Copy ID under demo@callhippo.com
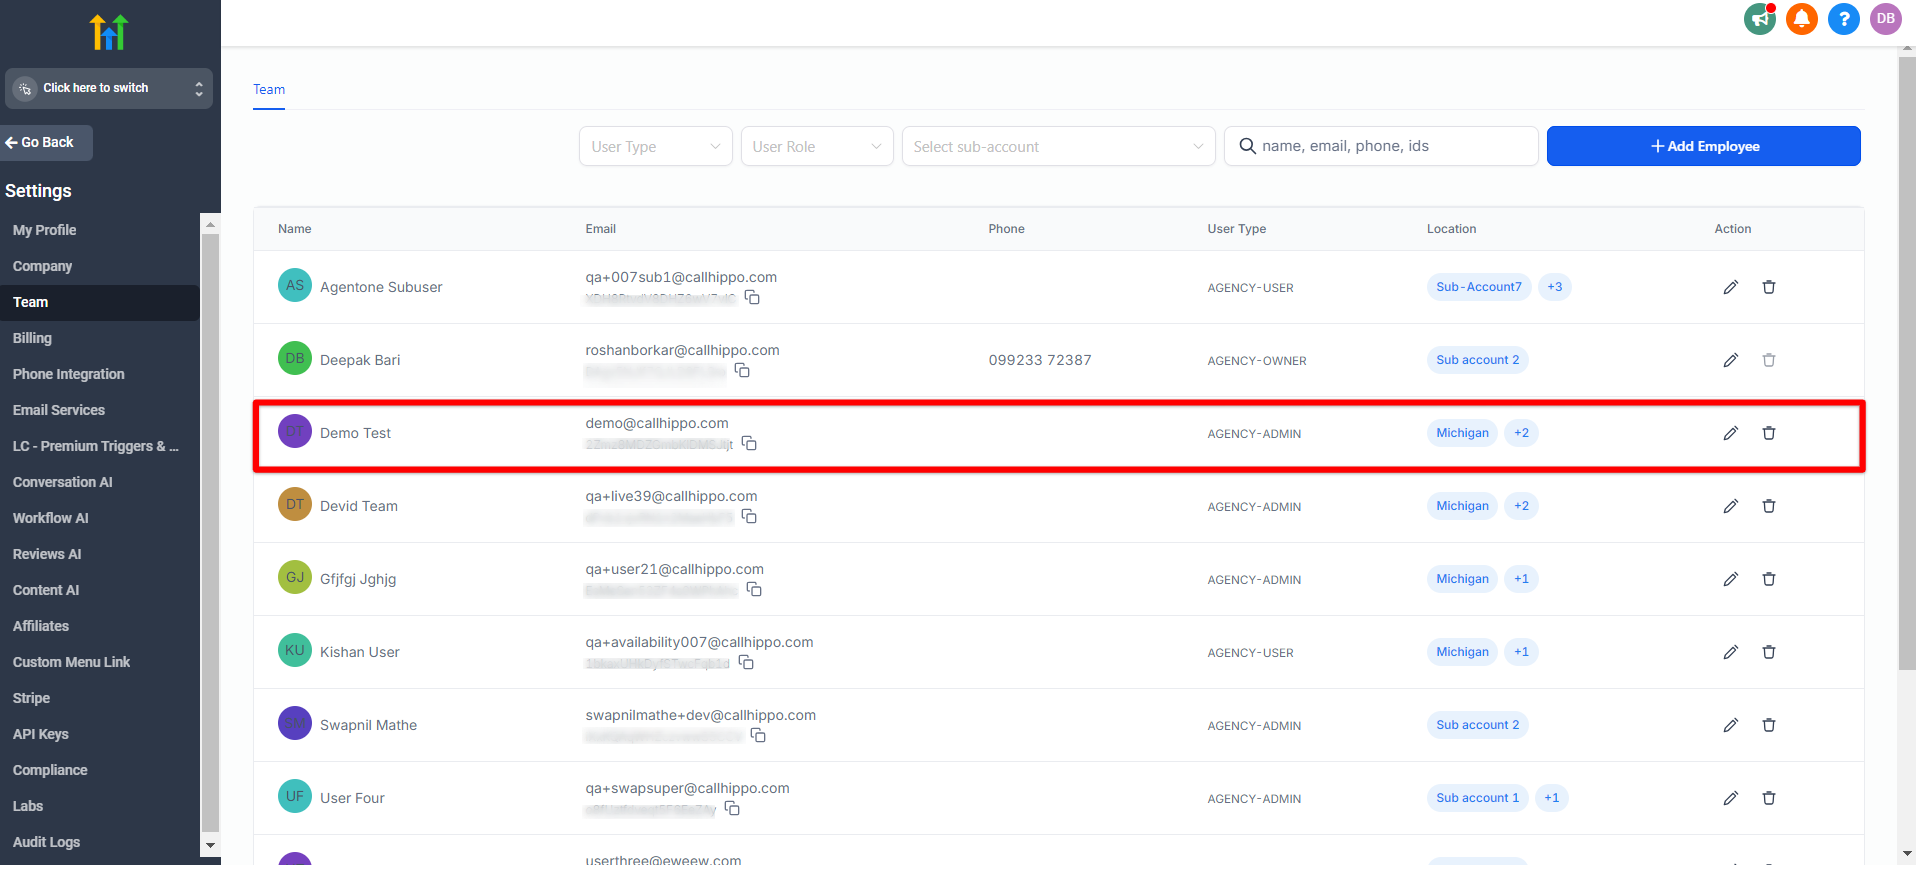Image resolution: width=1916 pixels, height=883 pixels. pyautogui.click(x=749, y=443)
